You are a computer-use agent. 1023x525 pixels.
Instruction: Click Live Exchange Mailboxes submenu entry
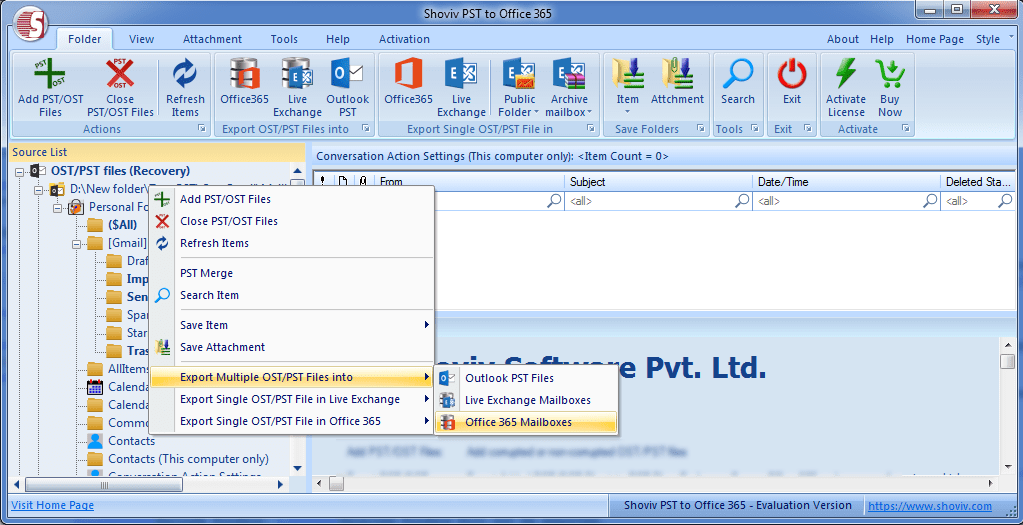pyautogui.click(x=525, y=400)
